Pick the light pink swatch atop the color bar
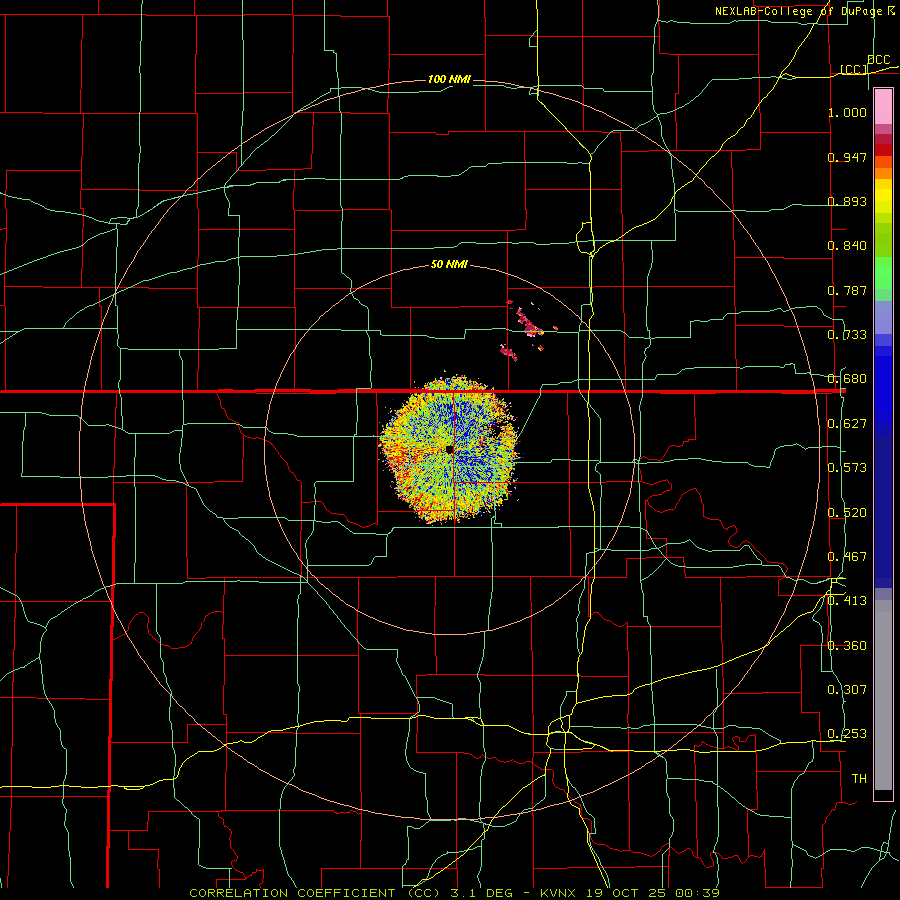Viewport: 900px width, 900px height. (883, 107)
